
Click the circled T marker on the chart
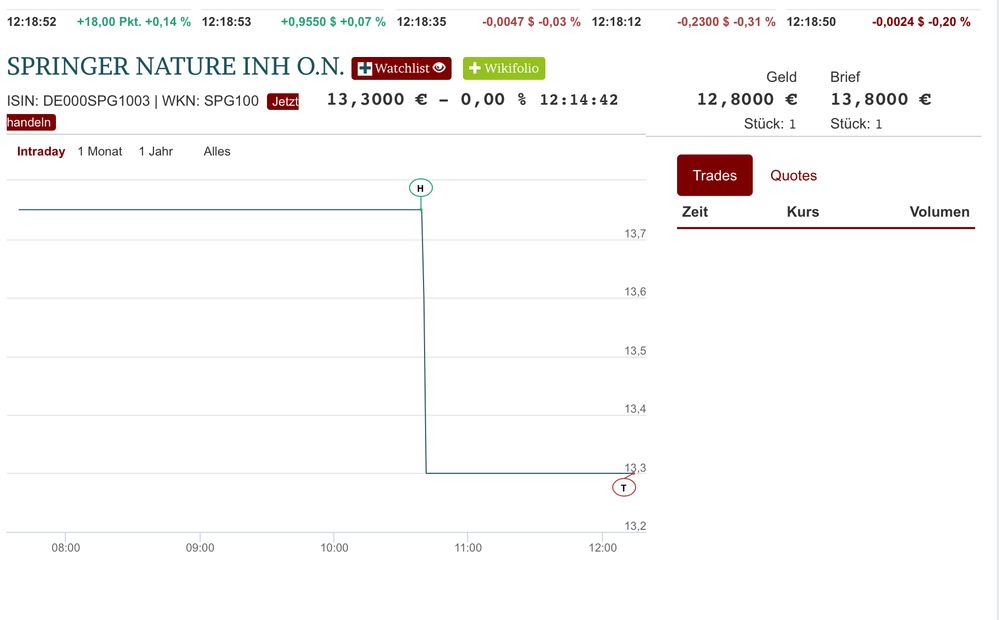[x=624, y=488]
